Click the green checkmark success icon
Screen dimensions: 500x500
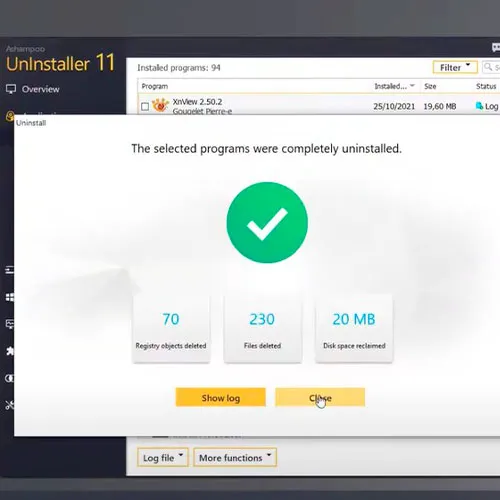tap(267, 222)
